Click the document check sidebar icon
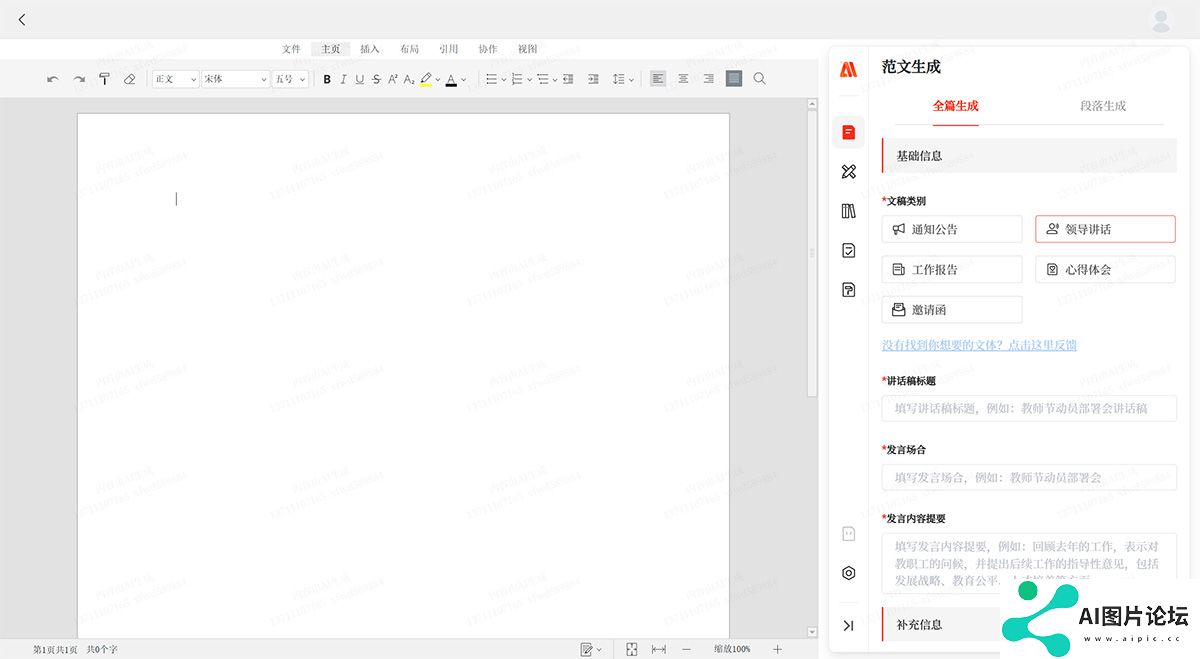 849,250
